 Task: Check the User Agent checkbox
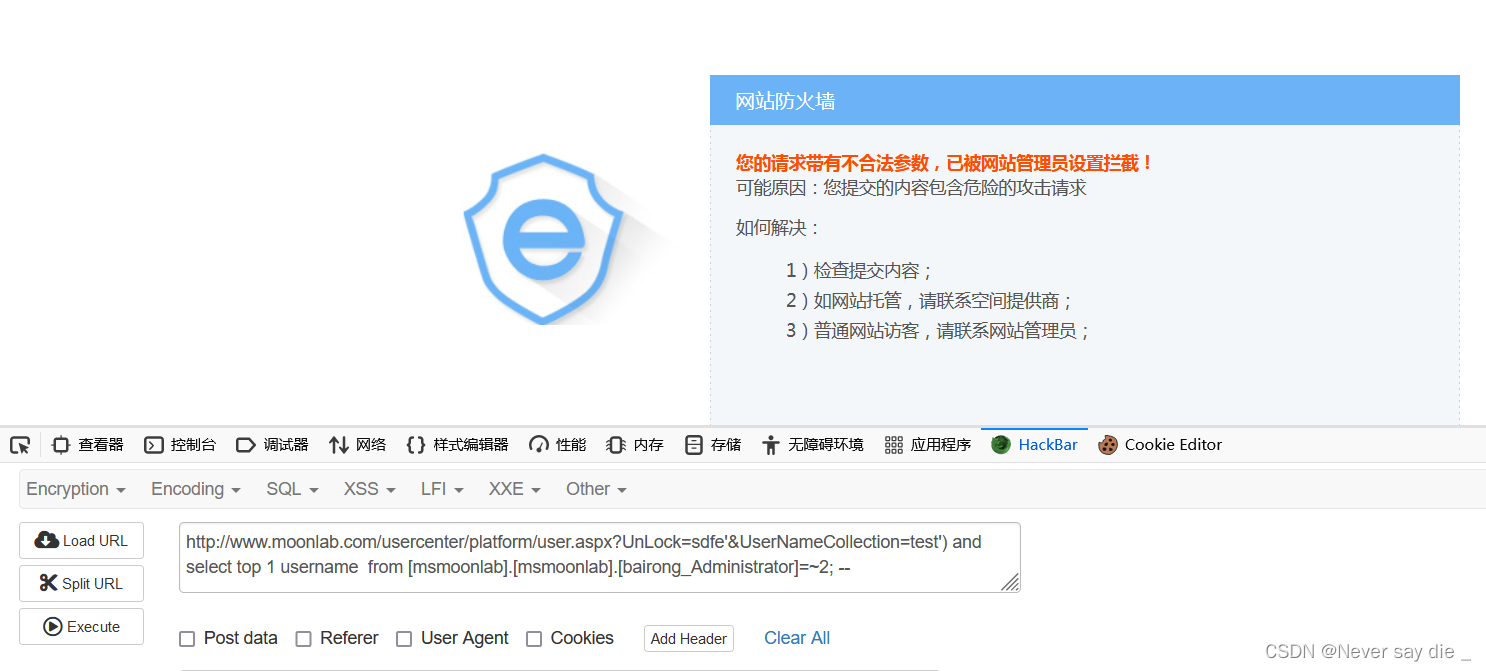point(404,639)
